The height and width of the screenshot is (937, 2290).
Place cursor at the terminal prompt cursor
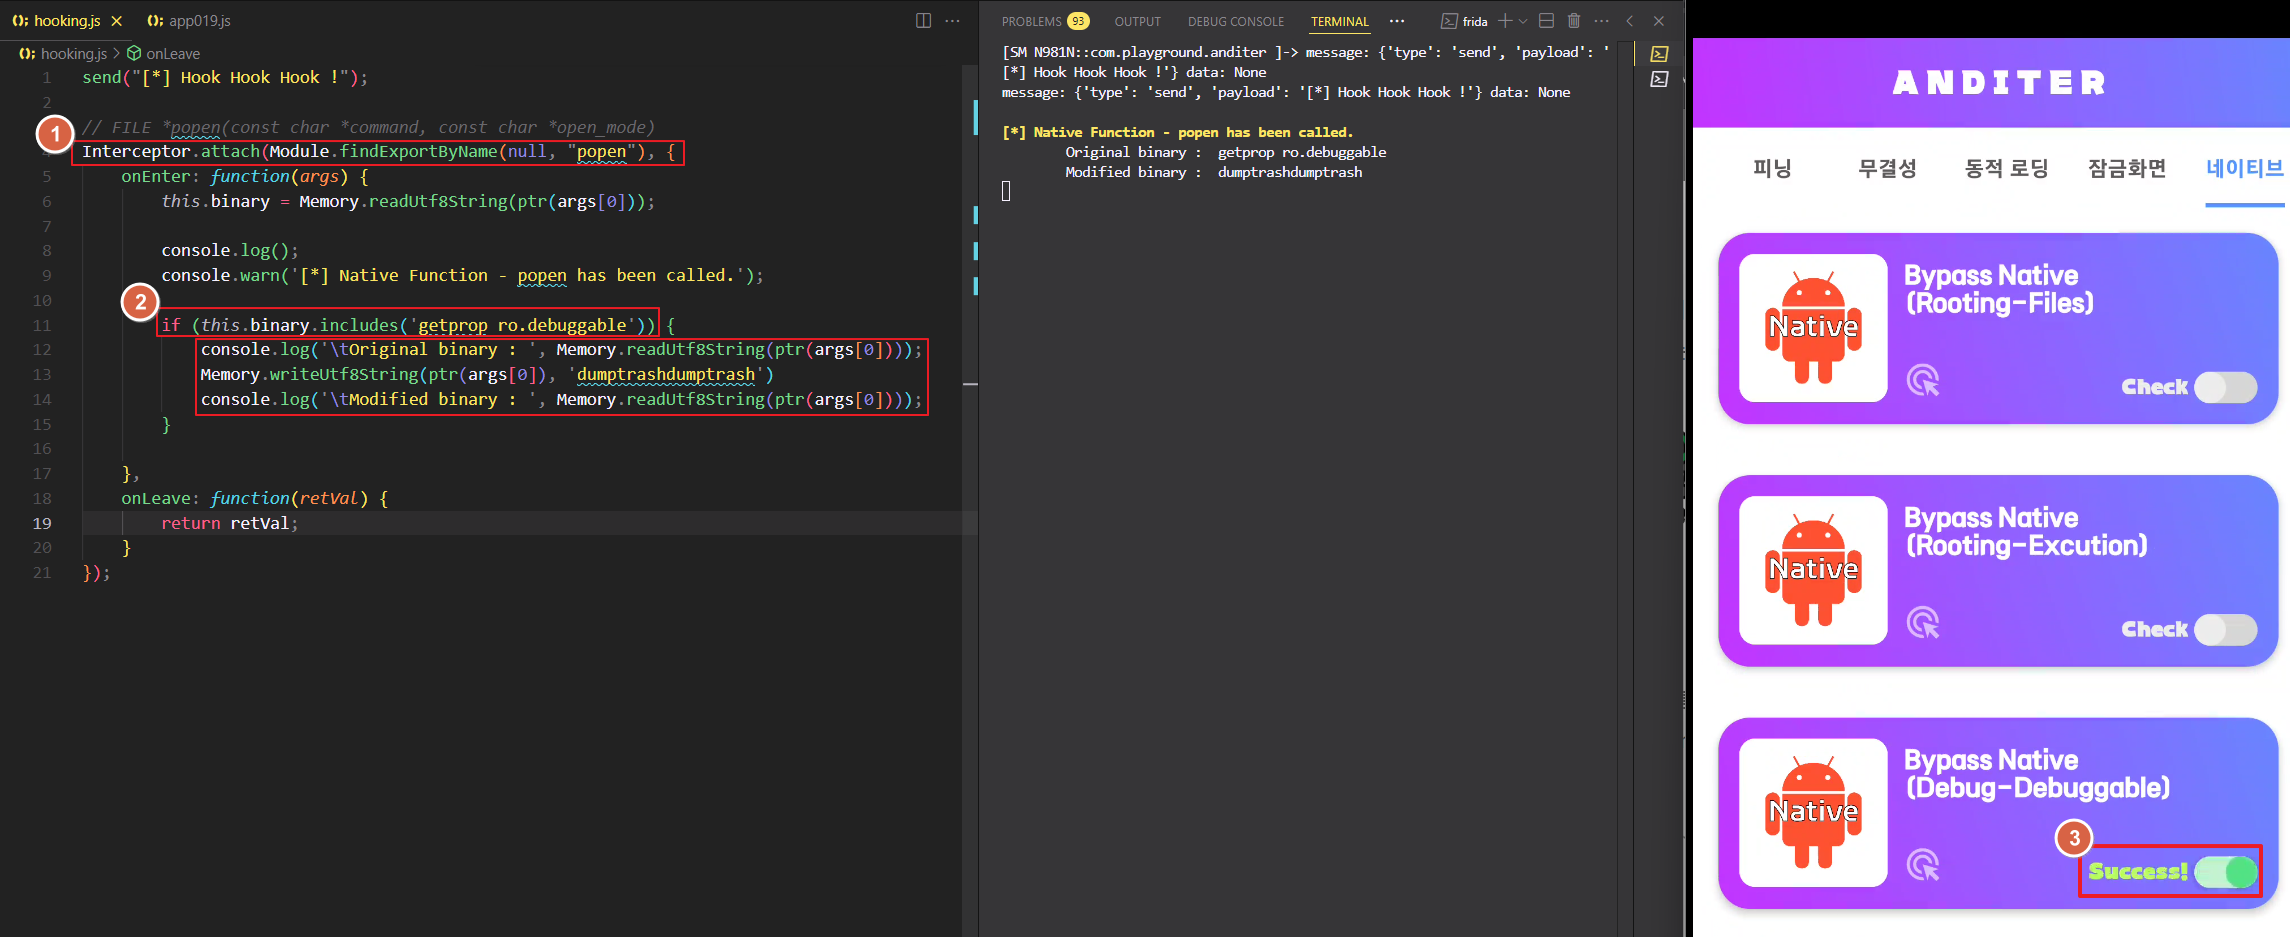tap(1006, 191)
